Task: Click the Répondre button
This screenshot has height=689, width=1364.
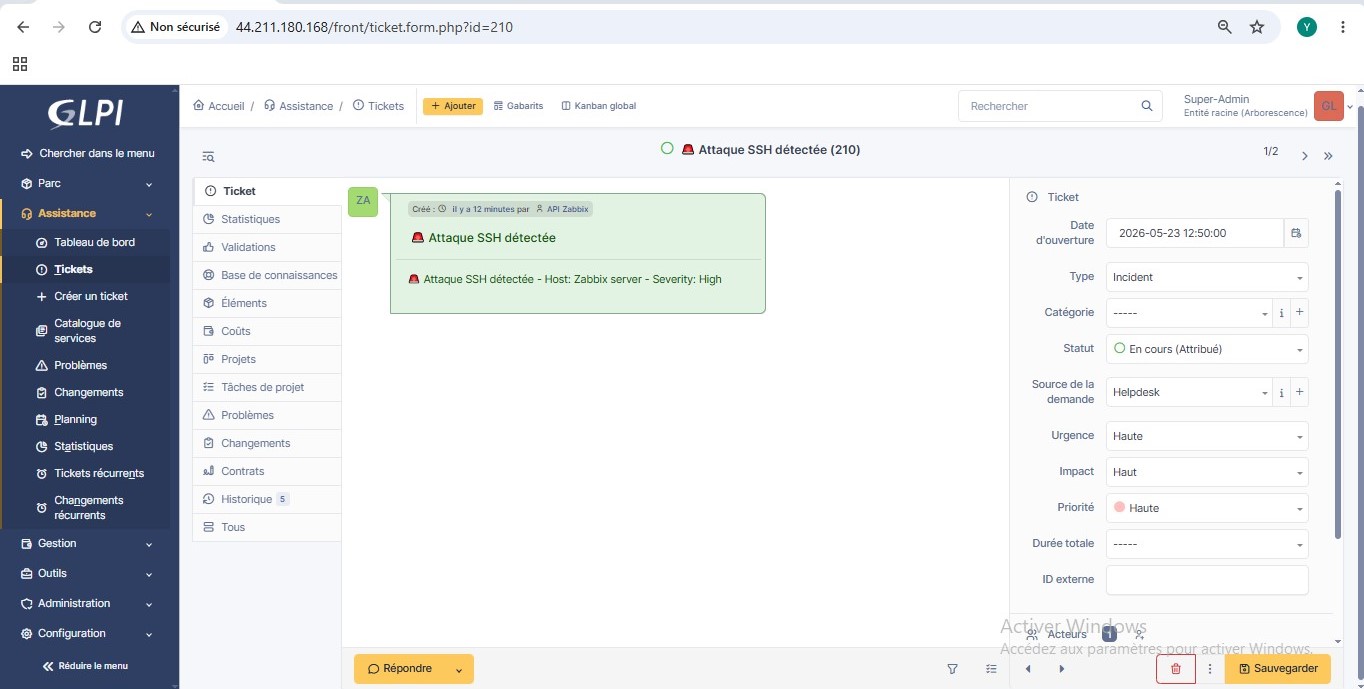Action: point(400,669)
